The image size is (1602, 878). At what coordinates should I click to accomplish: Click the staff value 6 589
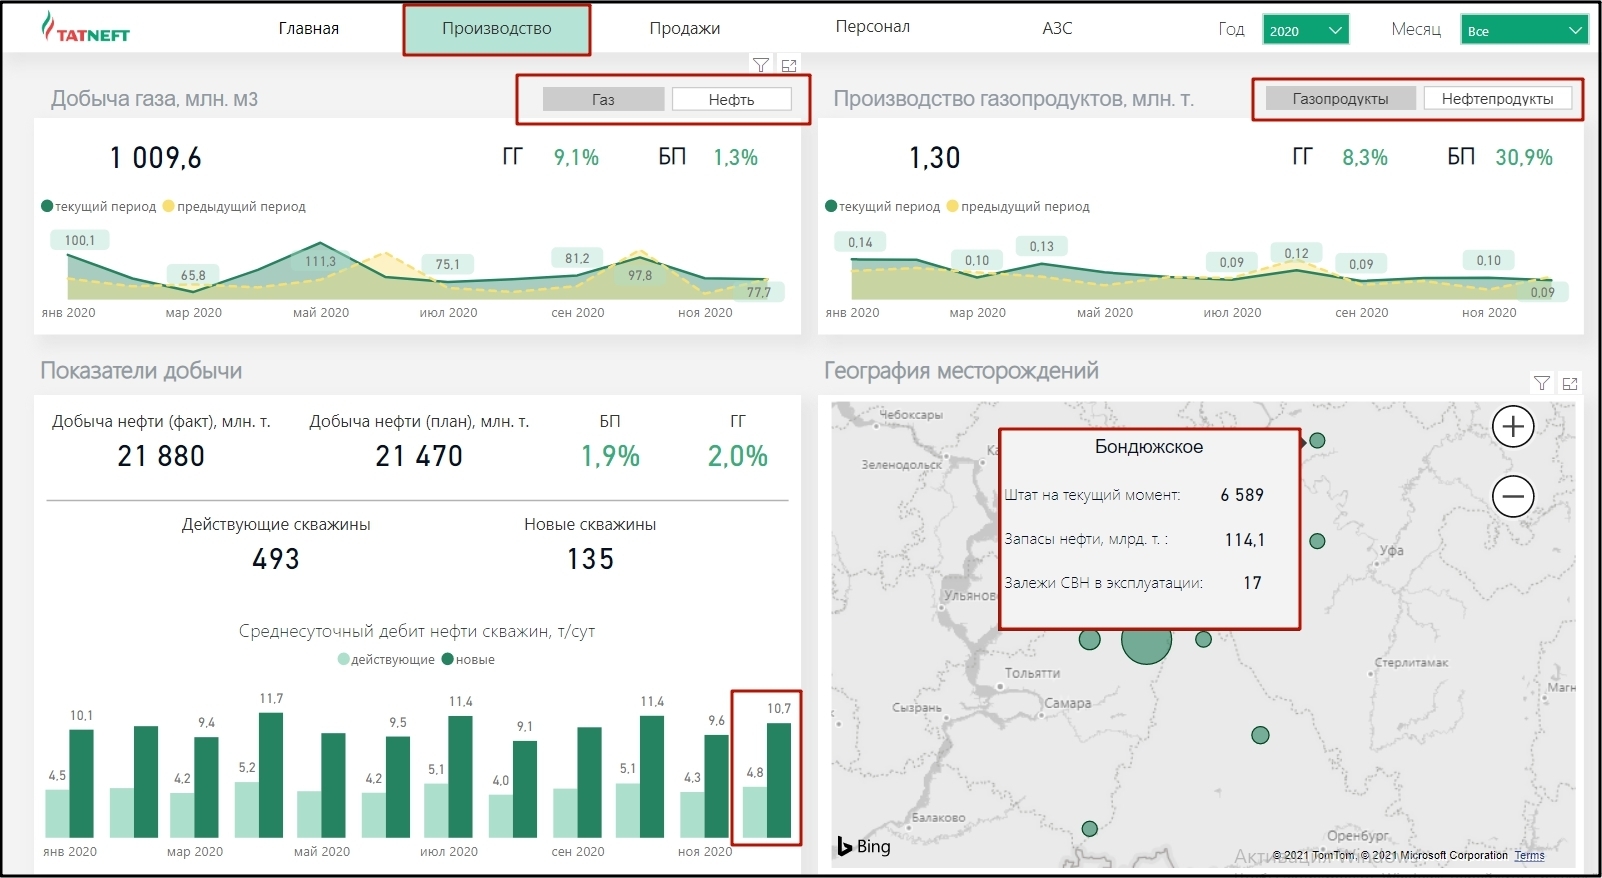(x=1242, y=495)
